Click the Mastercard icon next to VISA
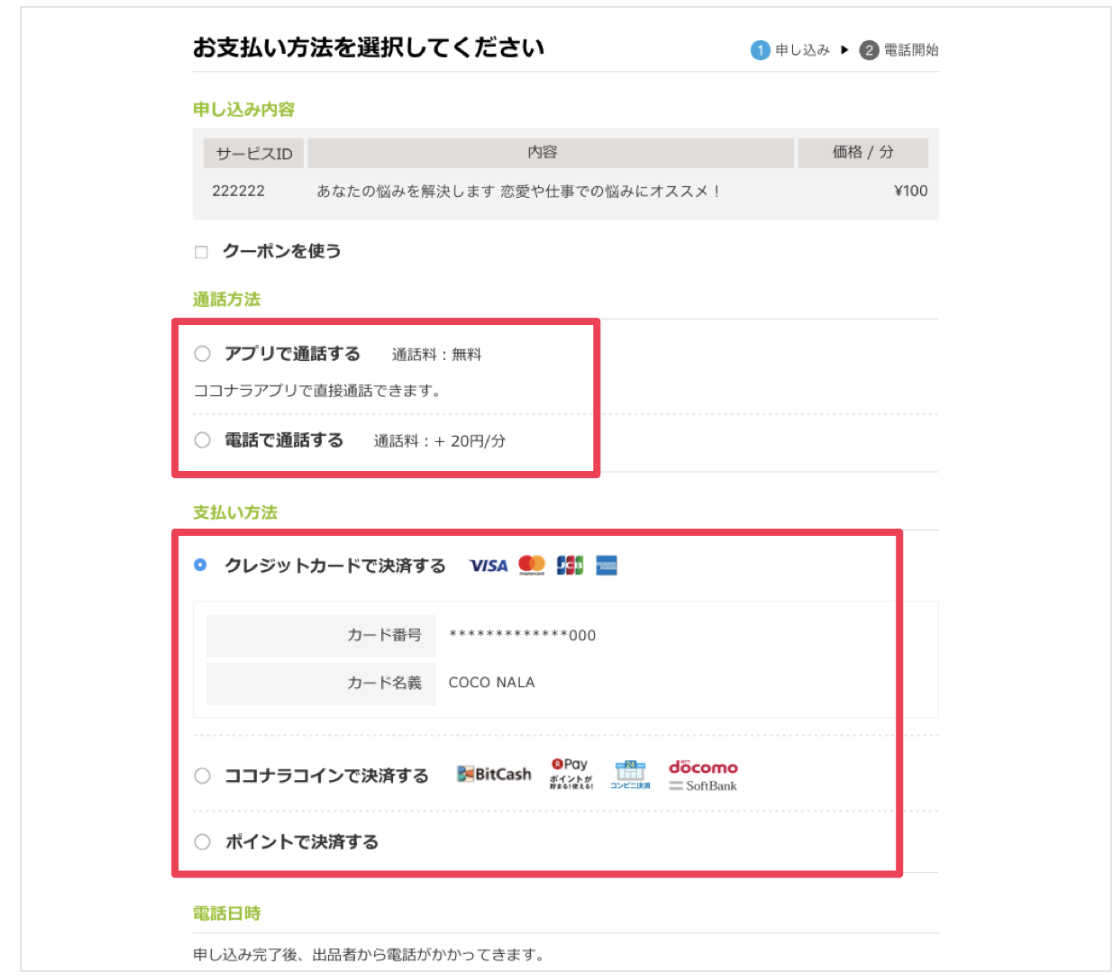The height and width of the screenshot is (980, 1120). [531, 565]
